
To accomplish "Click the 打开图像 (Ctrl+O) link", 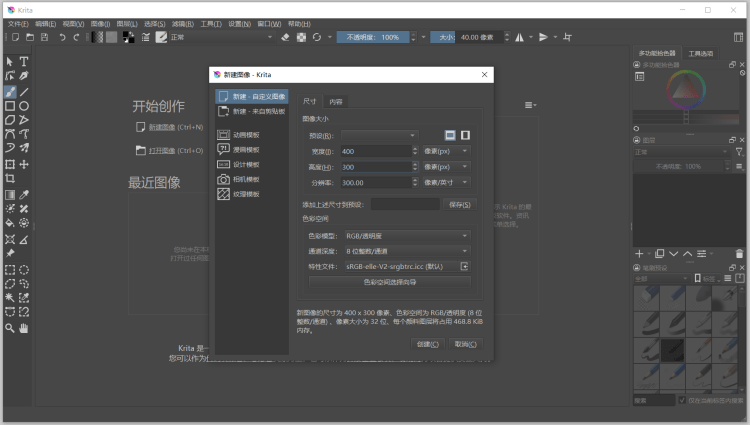I will (176, 151).
